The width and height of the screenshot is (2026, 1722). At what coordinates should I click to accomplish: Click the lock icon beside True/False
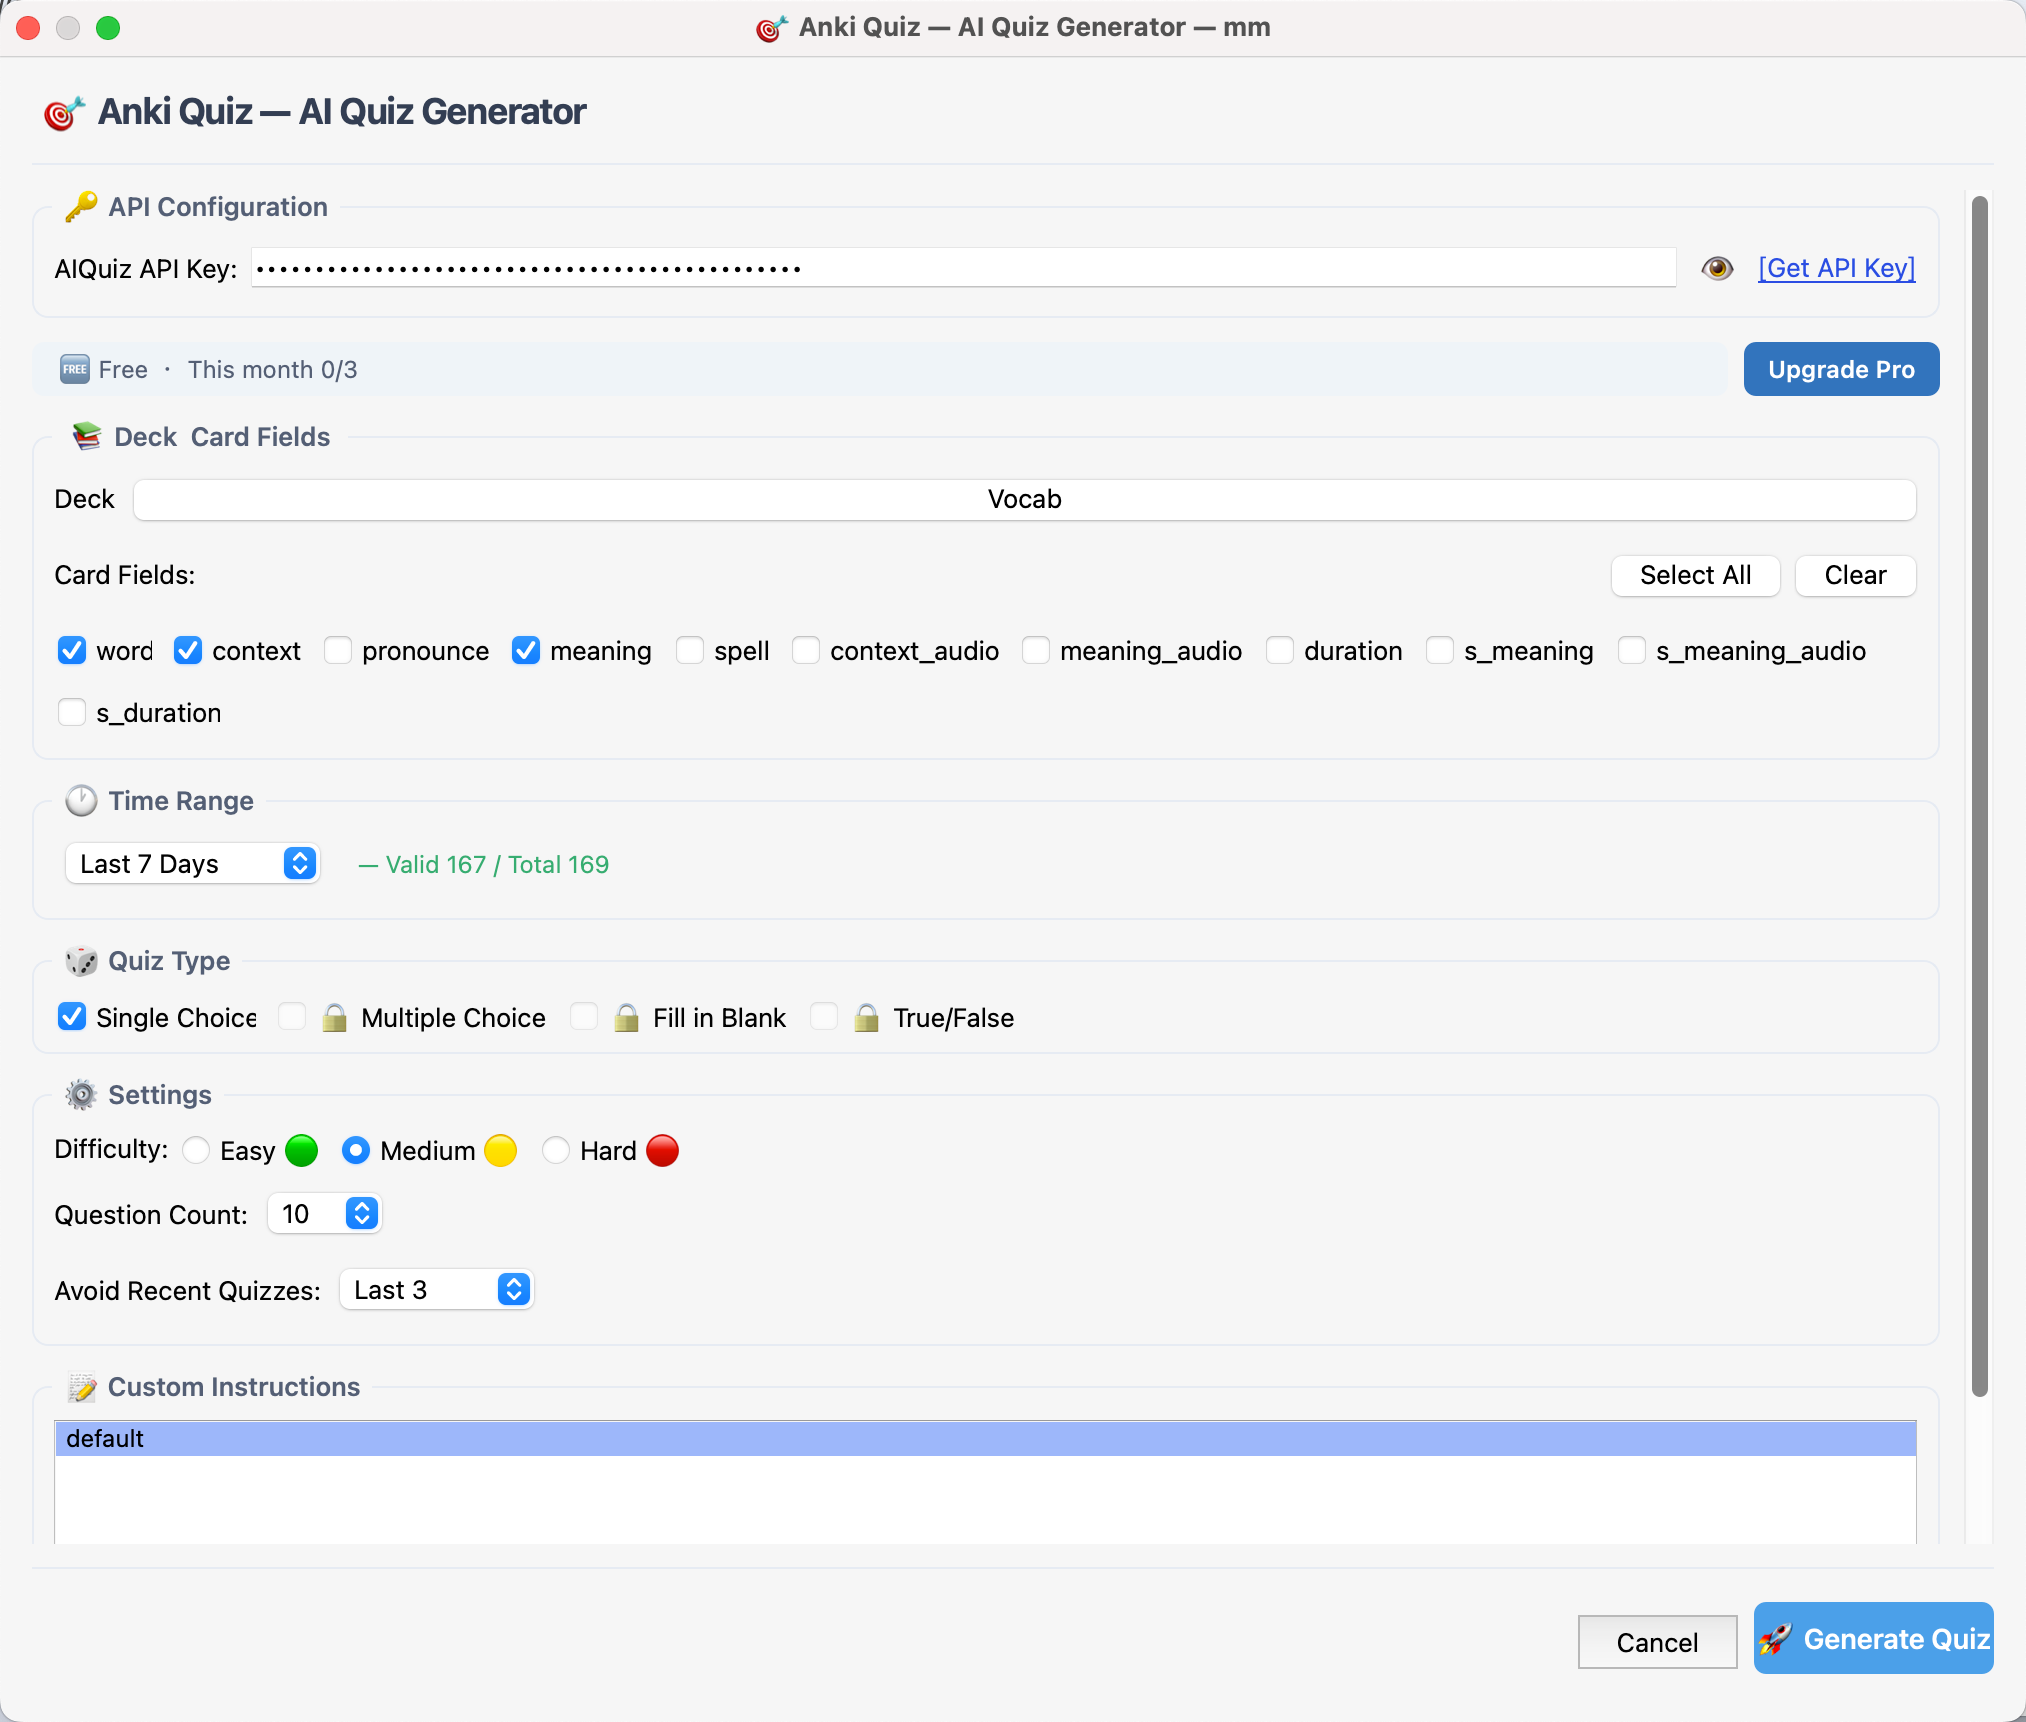point(867,1018)
